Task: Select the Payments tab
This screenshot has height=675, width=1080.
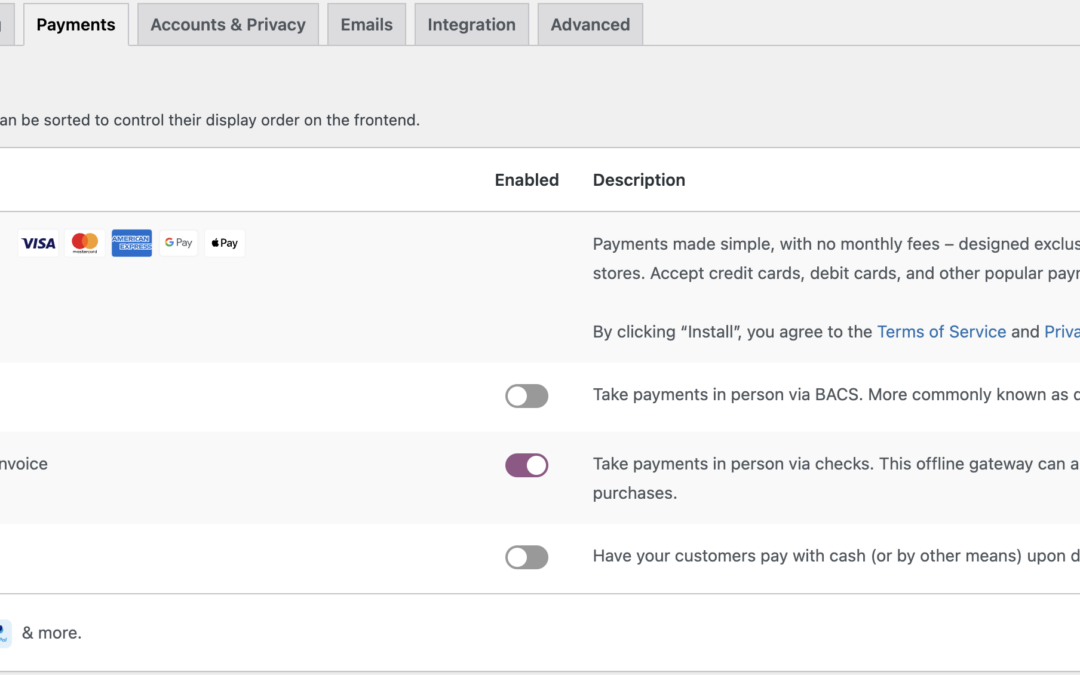Action: [x=76, y=25]
